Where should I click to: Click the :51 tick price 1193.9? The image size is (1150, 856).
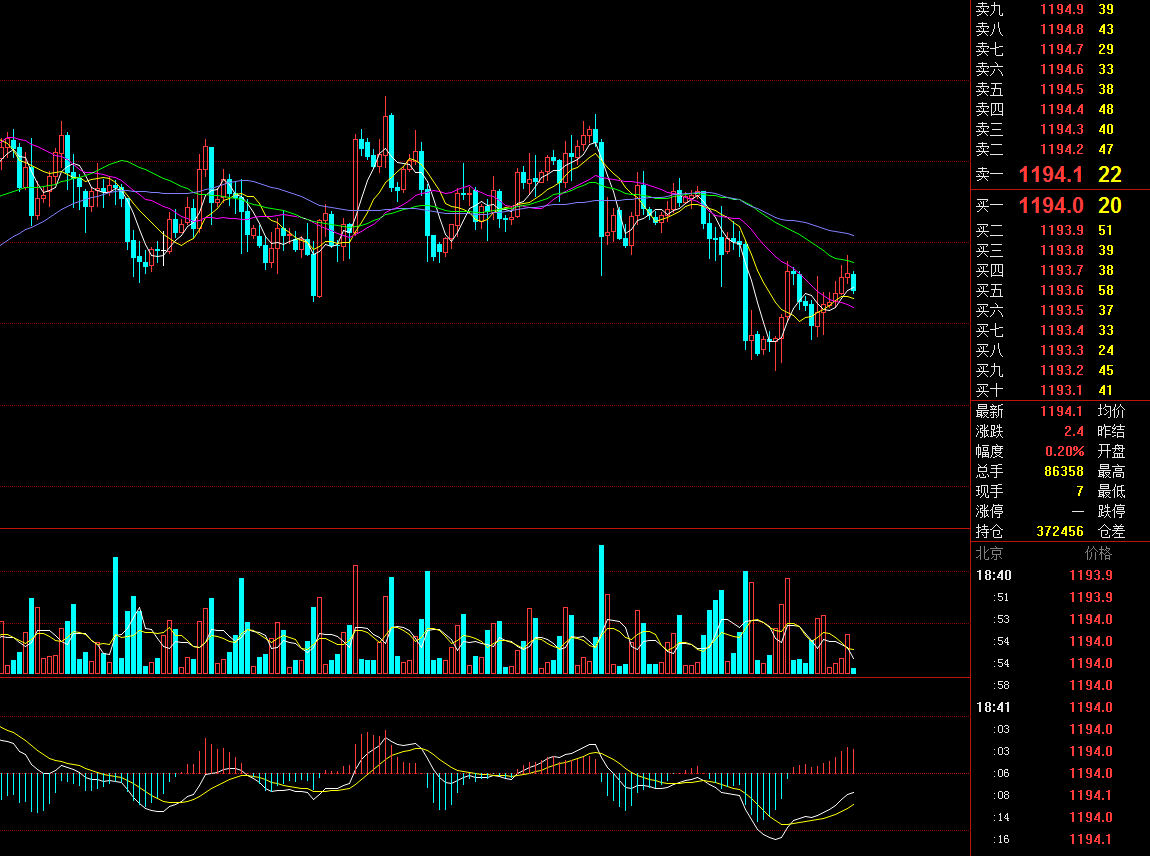(x=1091, y=597)
